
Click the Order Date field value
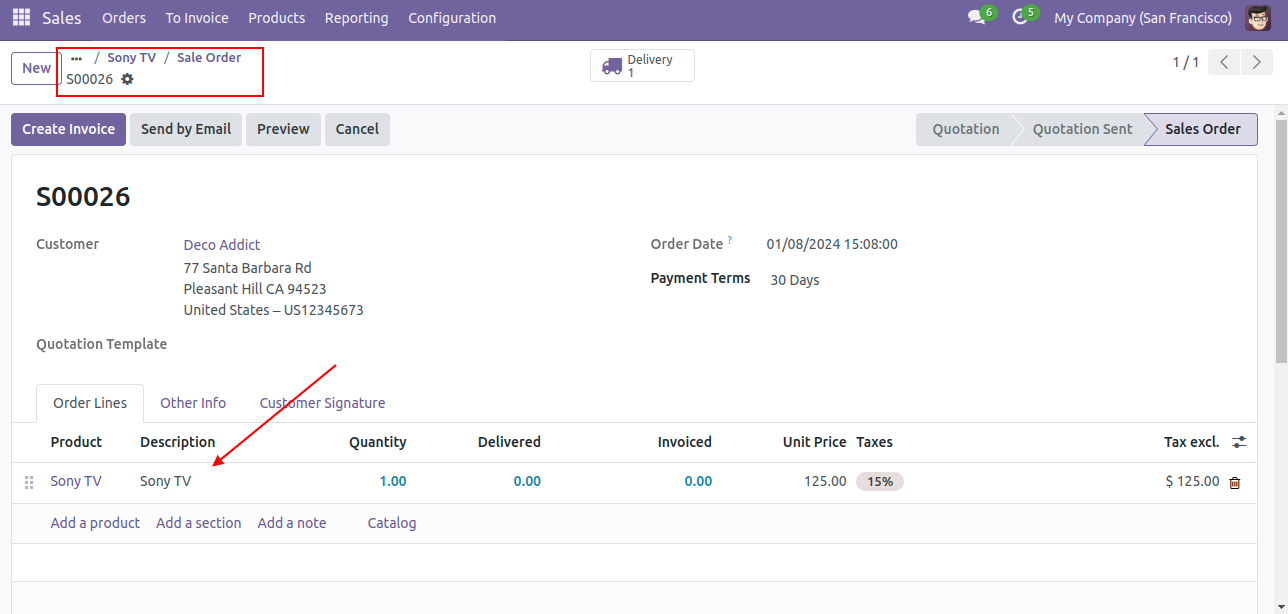832,245
